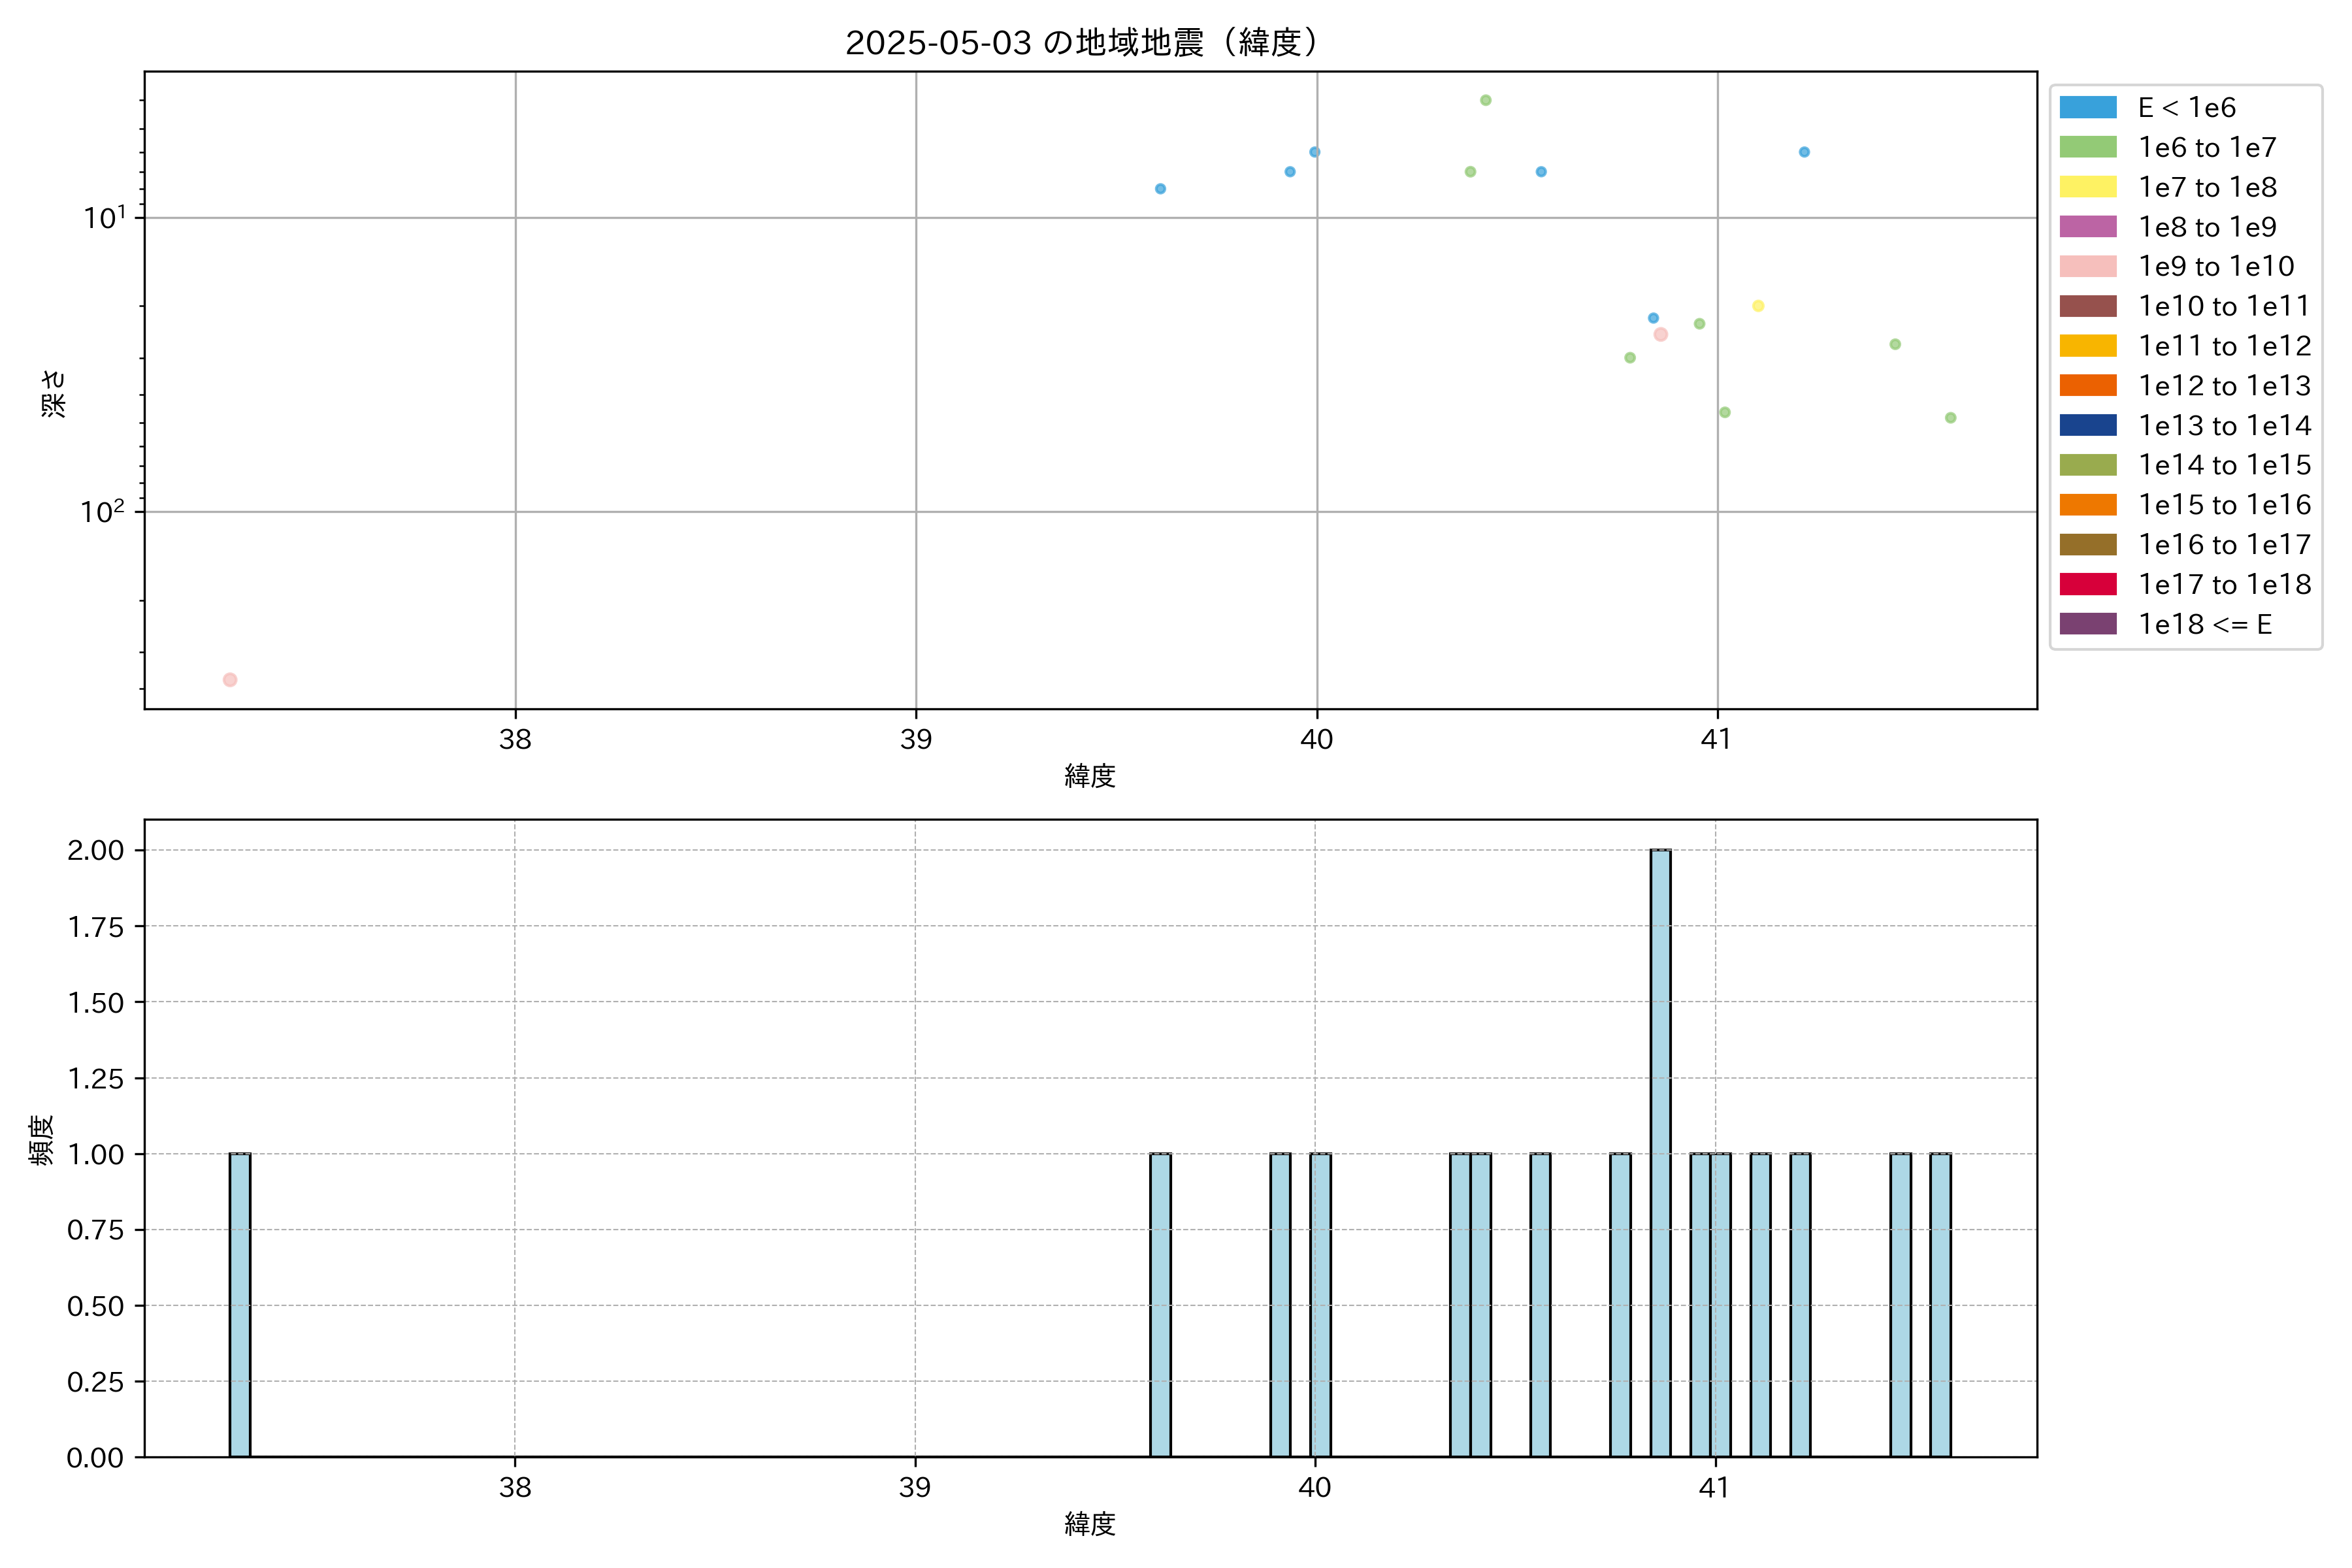Click the yellow scatter point near latitude 41
Viewport: 2352px width, 1568px height.
pyautogui.click(x=1758, y=306)
